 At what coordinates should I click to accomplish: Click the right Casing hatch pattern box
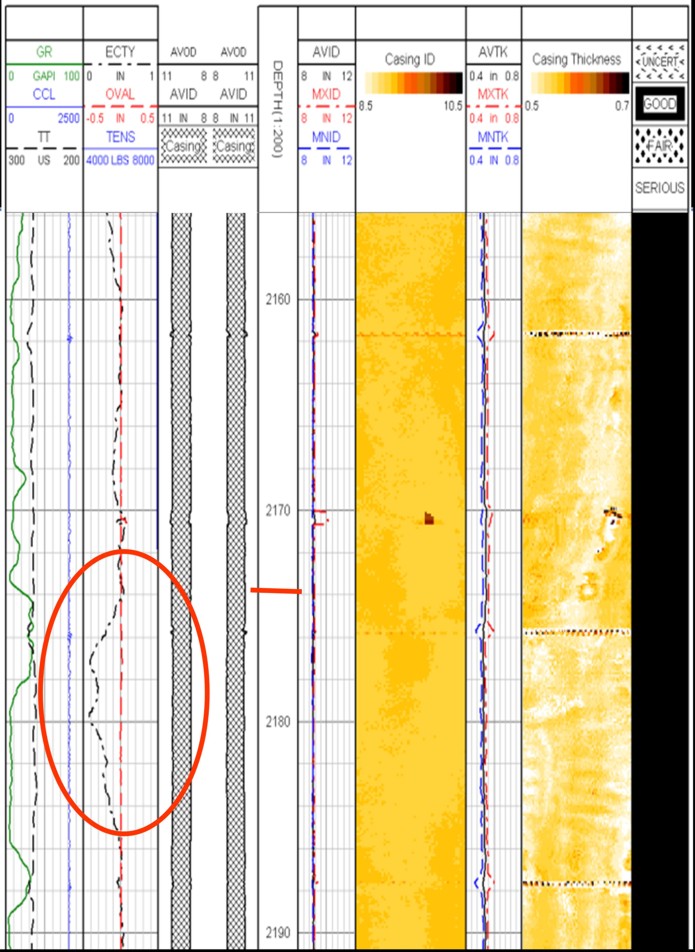click(x=234, y=147)
